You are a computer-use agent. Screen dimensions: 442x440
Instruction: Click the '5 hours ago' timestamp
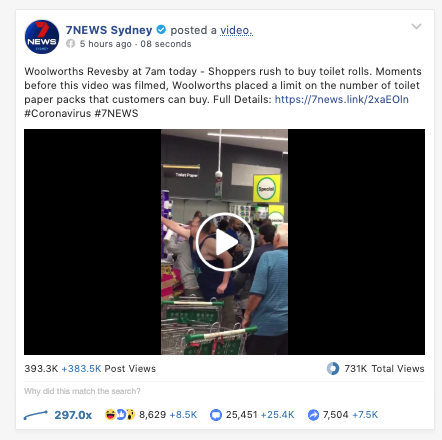pos(106,44)
